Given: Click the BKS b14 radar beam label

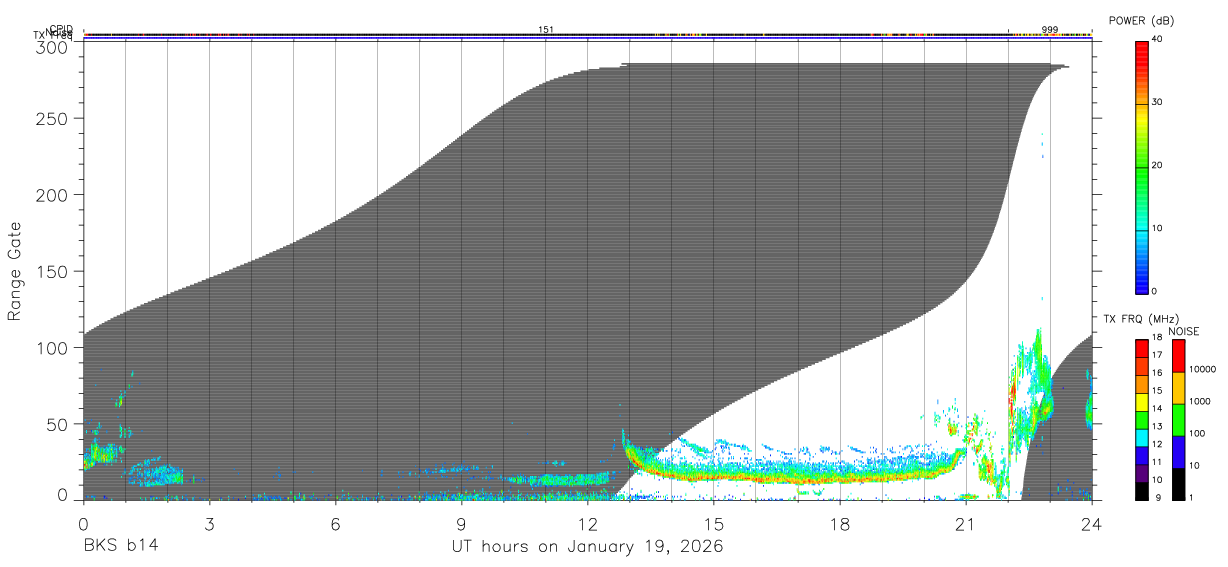Looking at the screenshot, I should click(x=121, y=546).
